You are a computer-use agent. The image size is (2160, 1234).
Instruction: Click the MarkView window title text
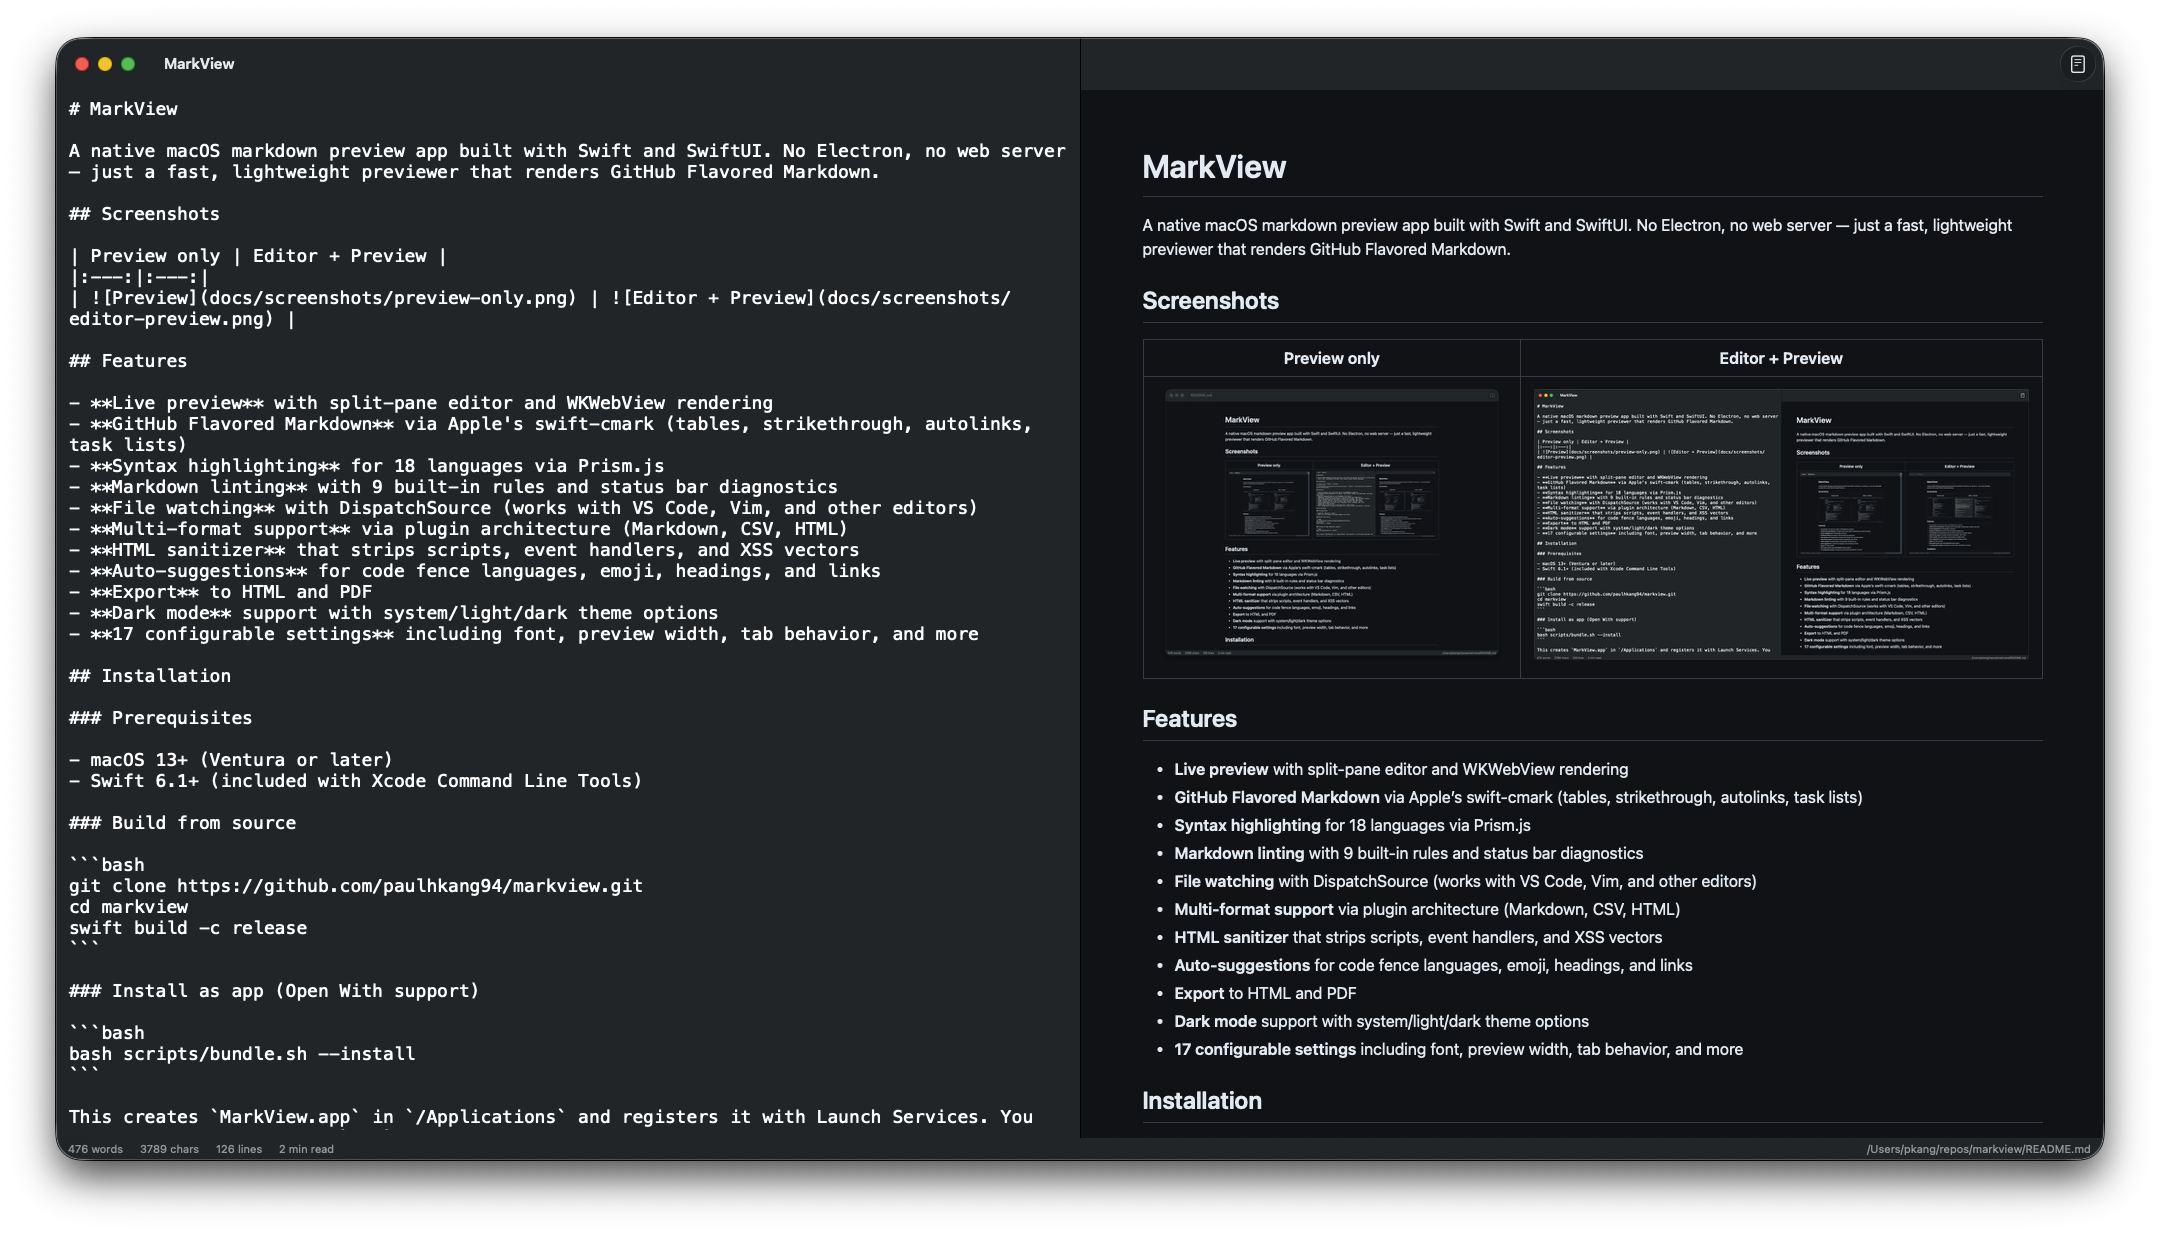coord(199,63)
